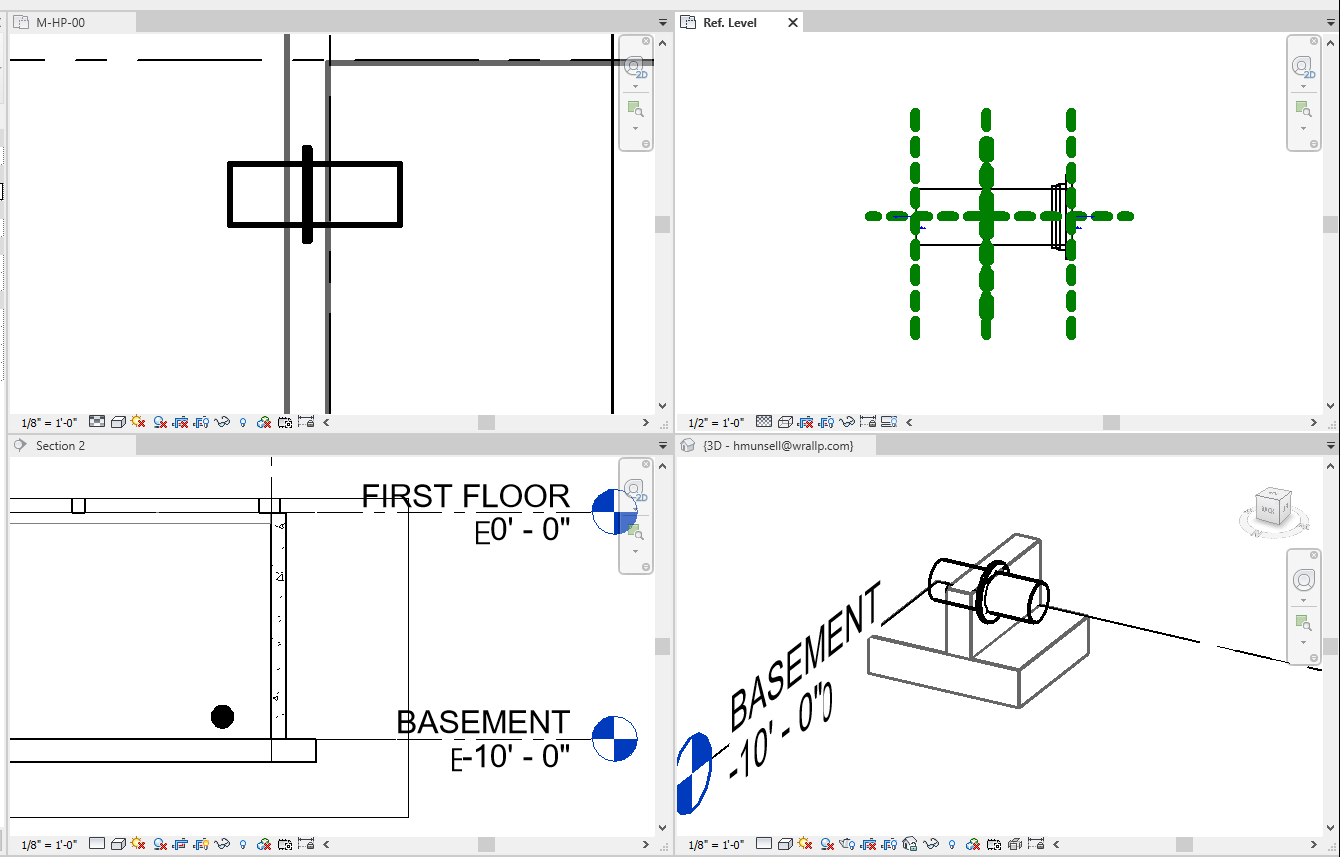Open the 1/2" = 1'-0" scale dropdown in Ref. Level
This screenshot has width=1340, height=857.
715,422
